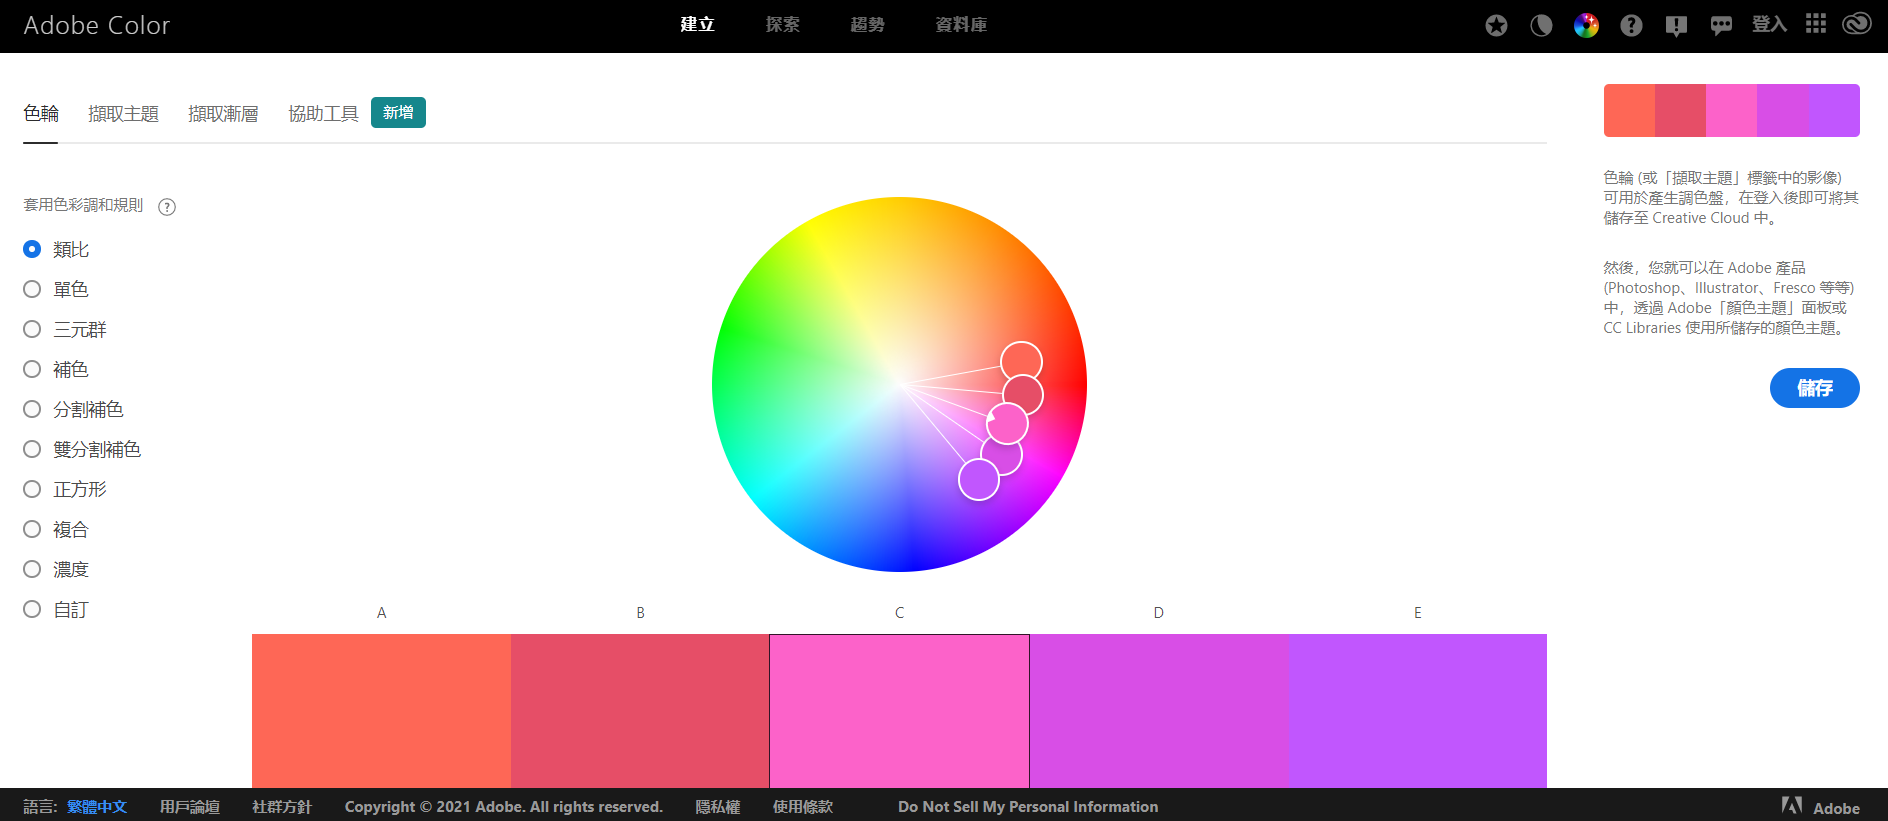Click the 登入 sign-in link

1769,24
